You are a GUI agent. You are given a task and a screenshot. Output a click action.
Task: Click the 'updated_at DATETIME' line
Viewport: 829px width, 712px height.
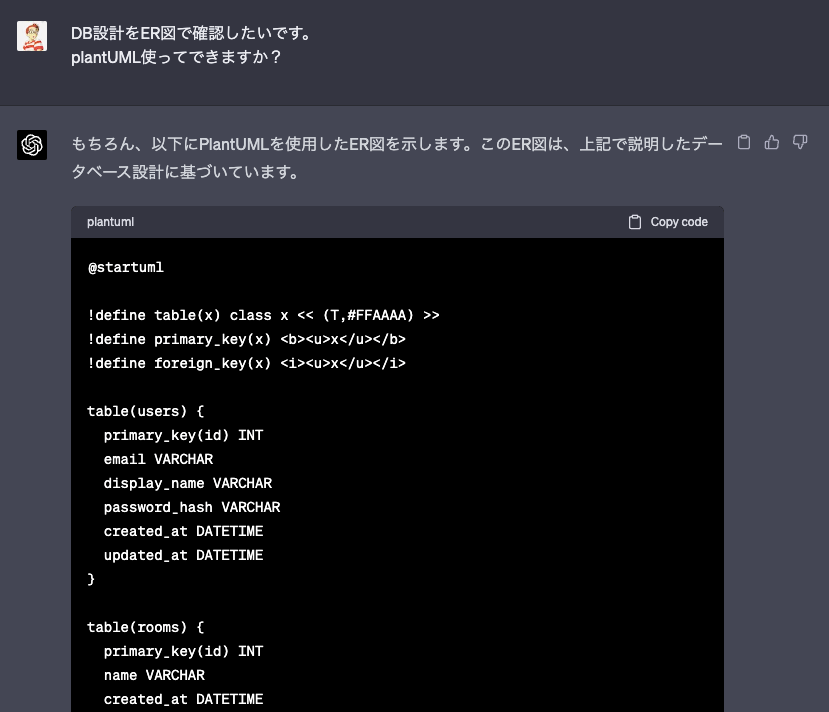pyautogui.click(x=183, y=556)
